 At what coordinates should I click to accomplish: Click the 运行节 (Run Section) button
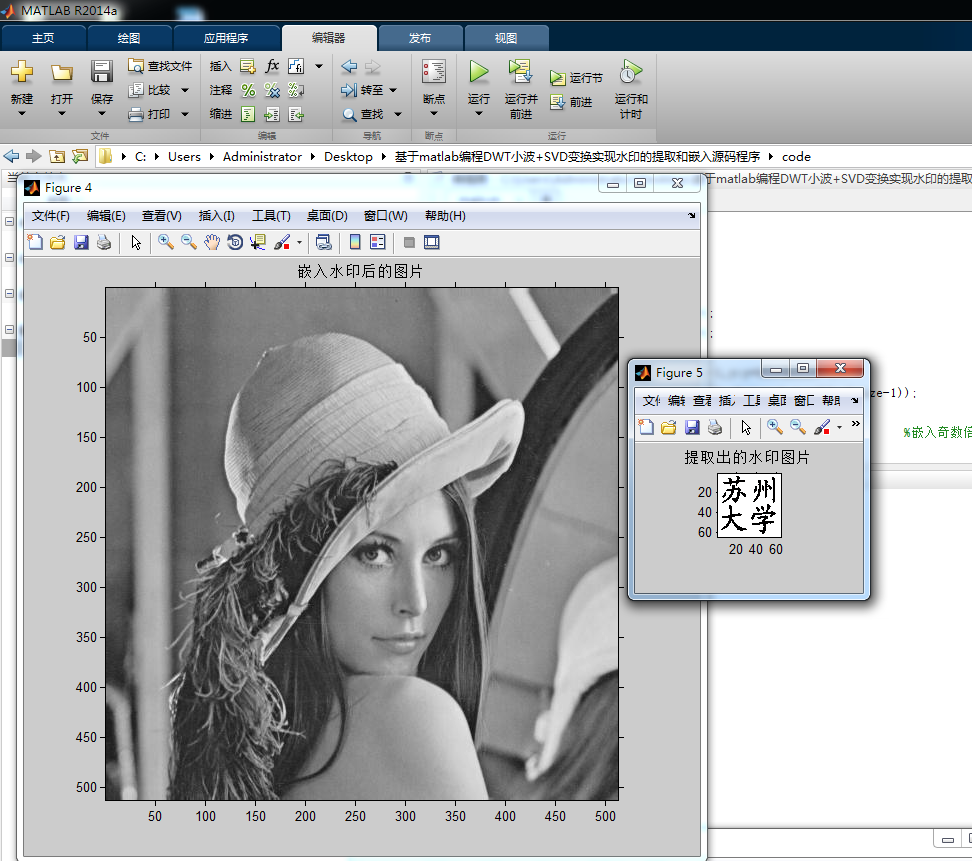click(x=576, y=78)
